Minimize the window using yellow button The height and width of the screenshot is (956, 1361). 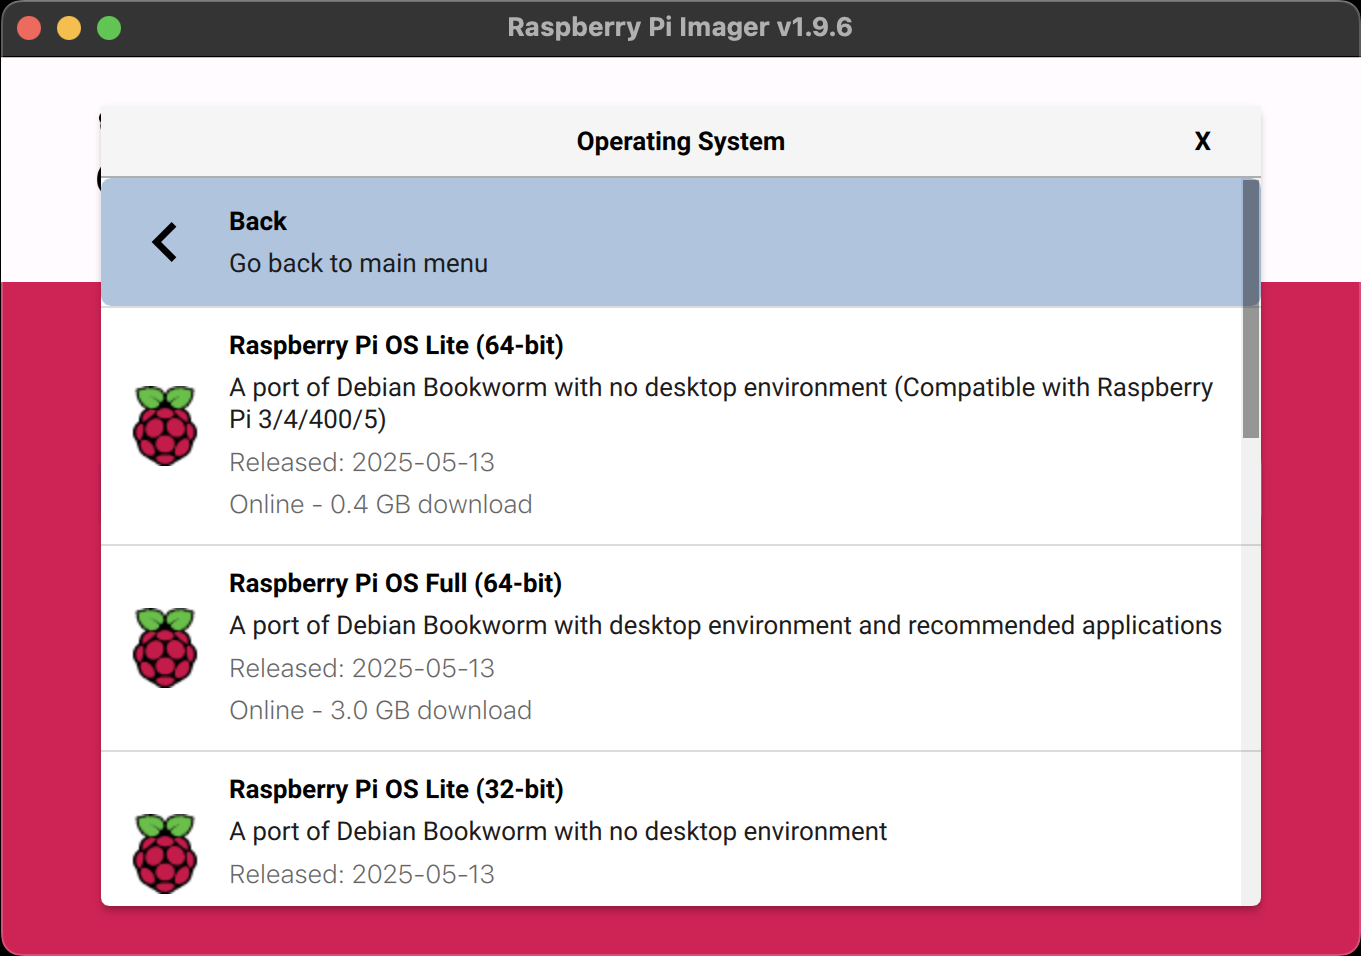(69, 28)
